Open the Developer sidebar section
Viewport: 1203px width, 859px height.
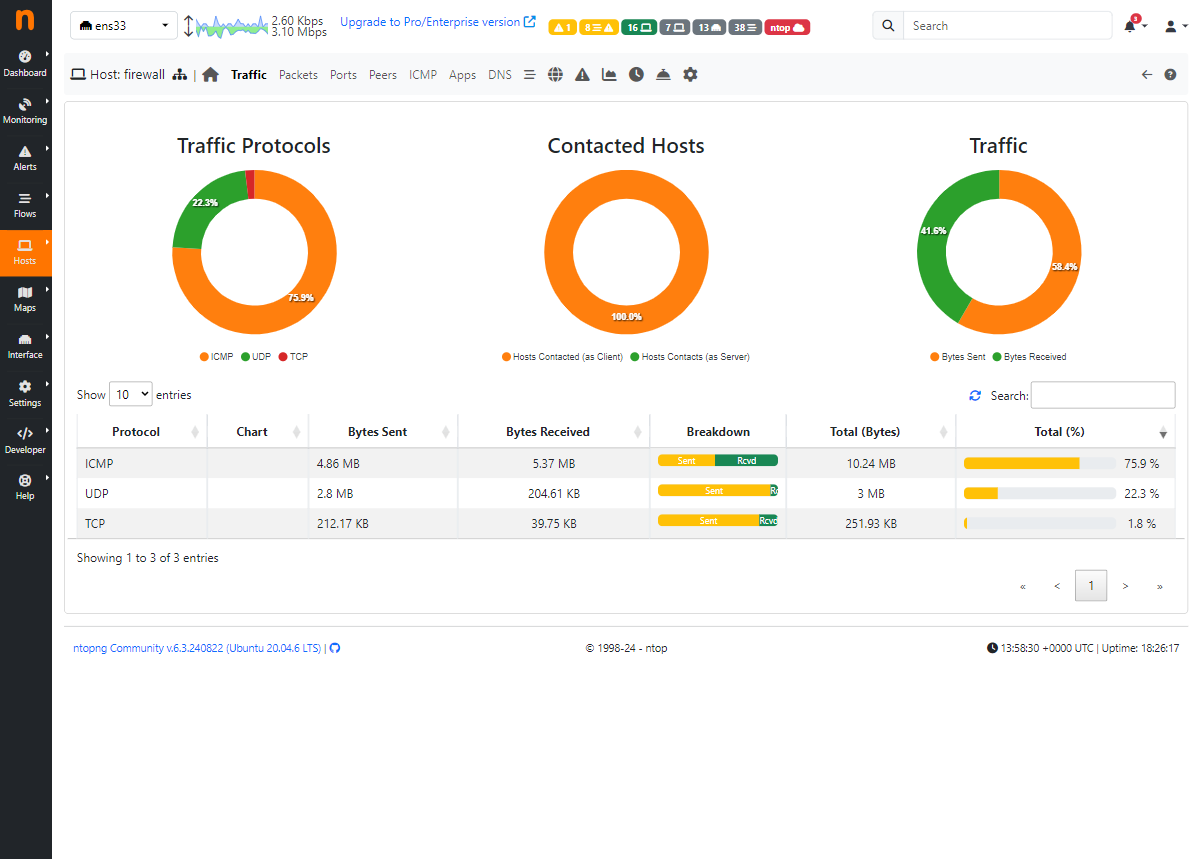point(25,440)
